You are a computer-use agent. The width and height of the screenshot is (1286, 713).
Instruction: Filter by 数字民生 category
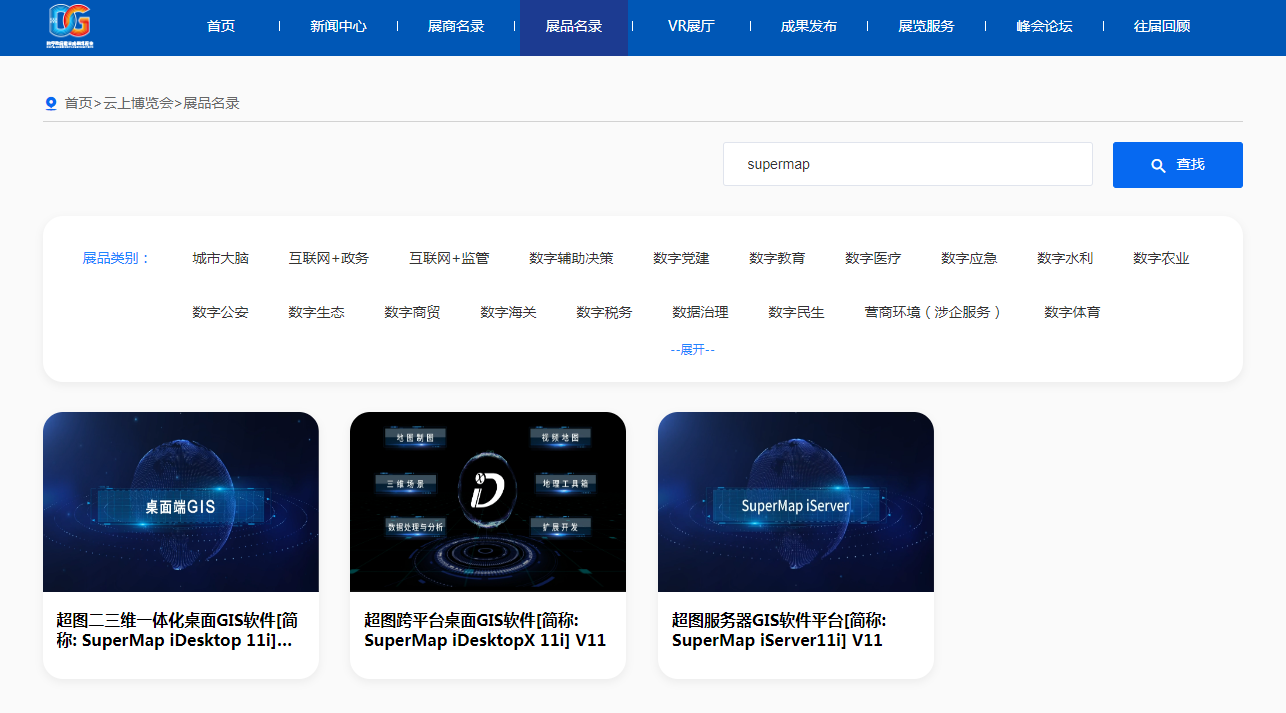coord(796,312)
